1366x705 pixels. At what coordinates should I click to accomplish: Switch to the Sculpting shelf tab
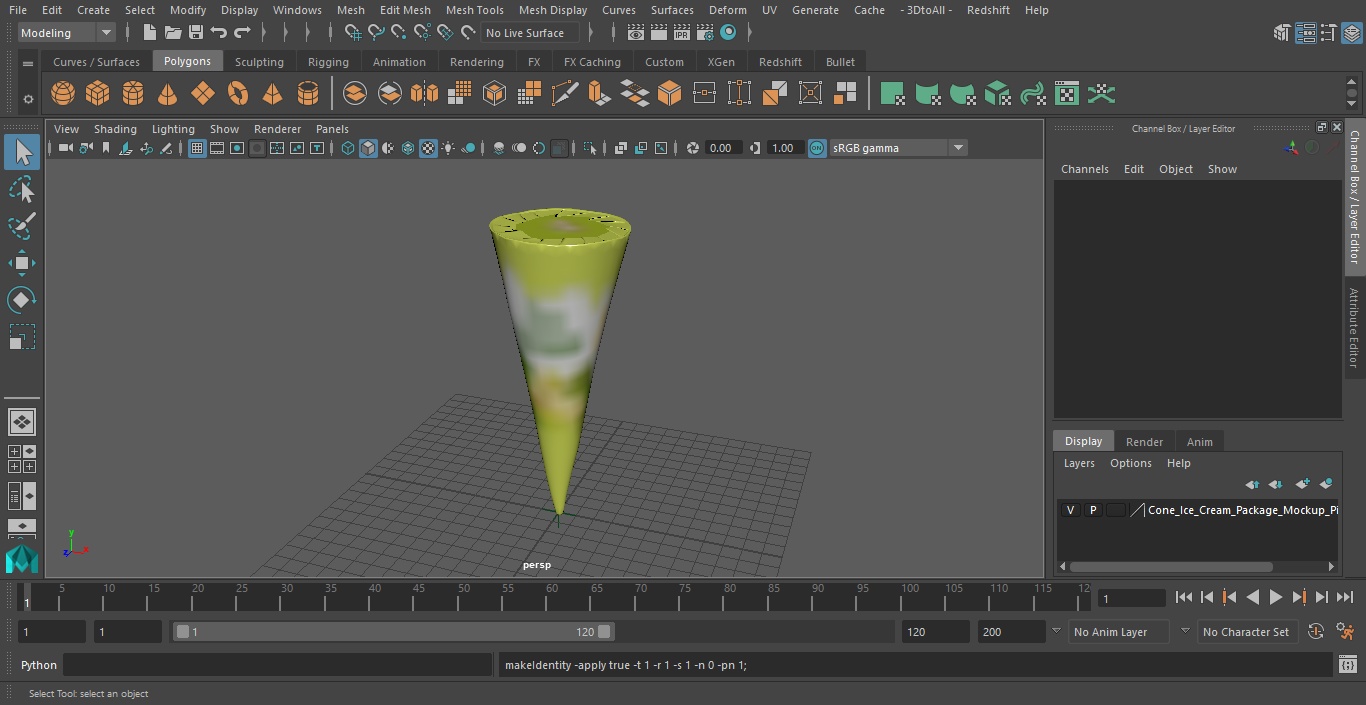click(259, 62)
